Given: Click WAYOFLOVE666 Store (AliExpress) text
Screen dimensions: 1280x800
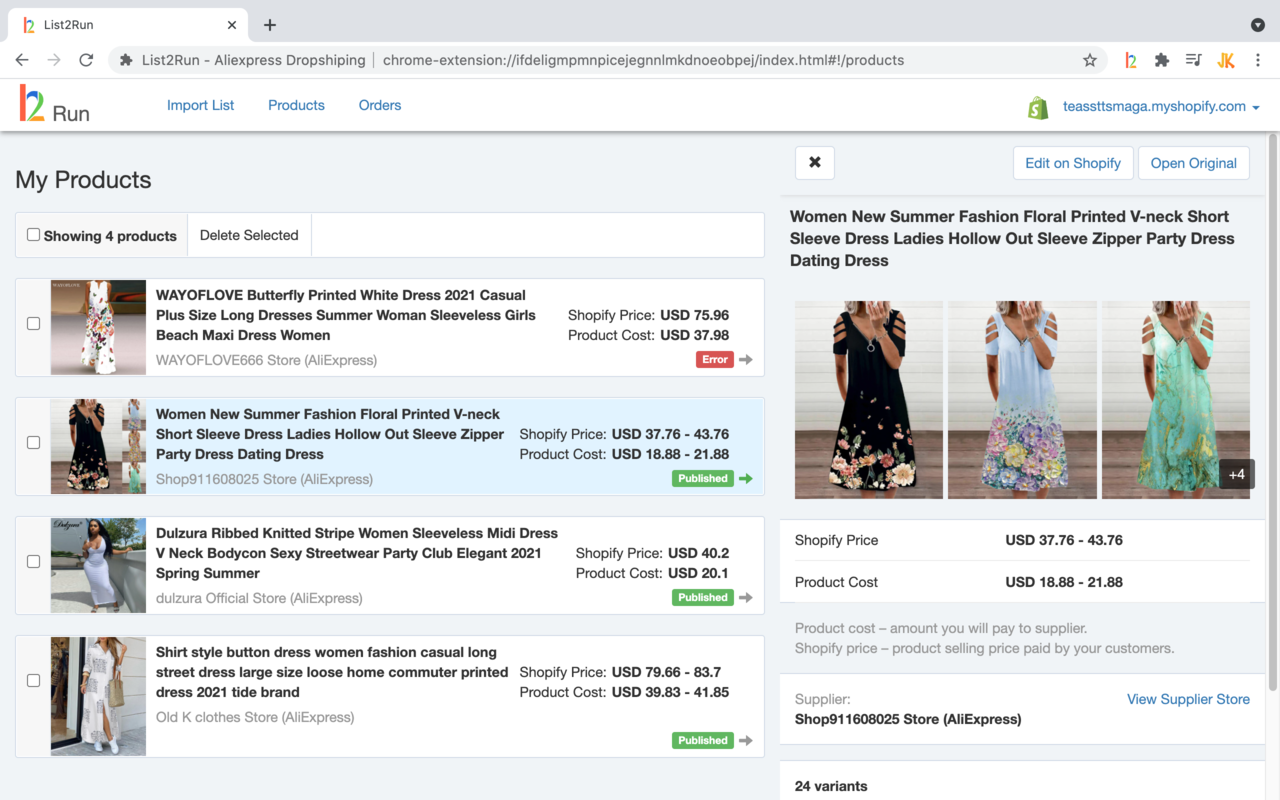Looking at the screenshot, I should pos(266,360).
